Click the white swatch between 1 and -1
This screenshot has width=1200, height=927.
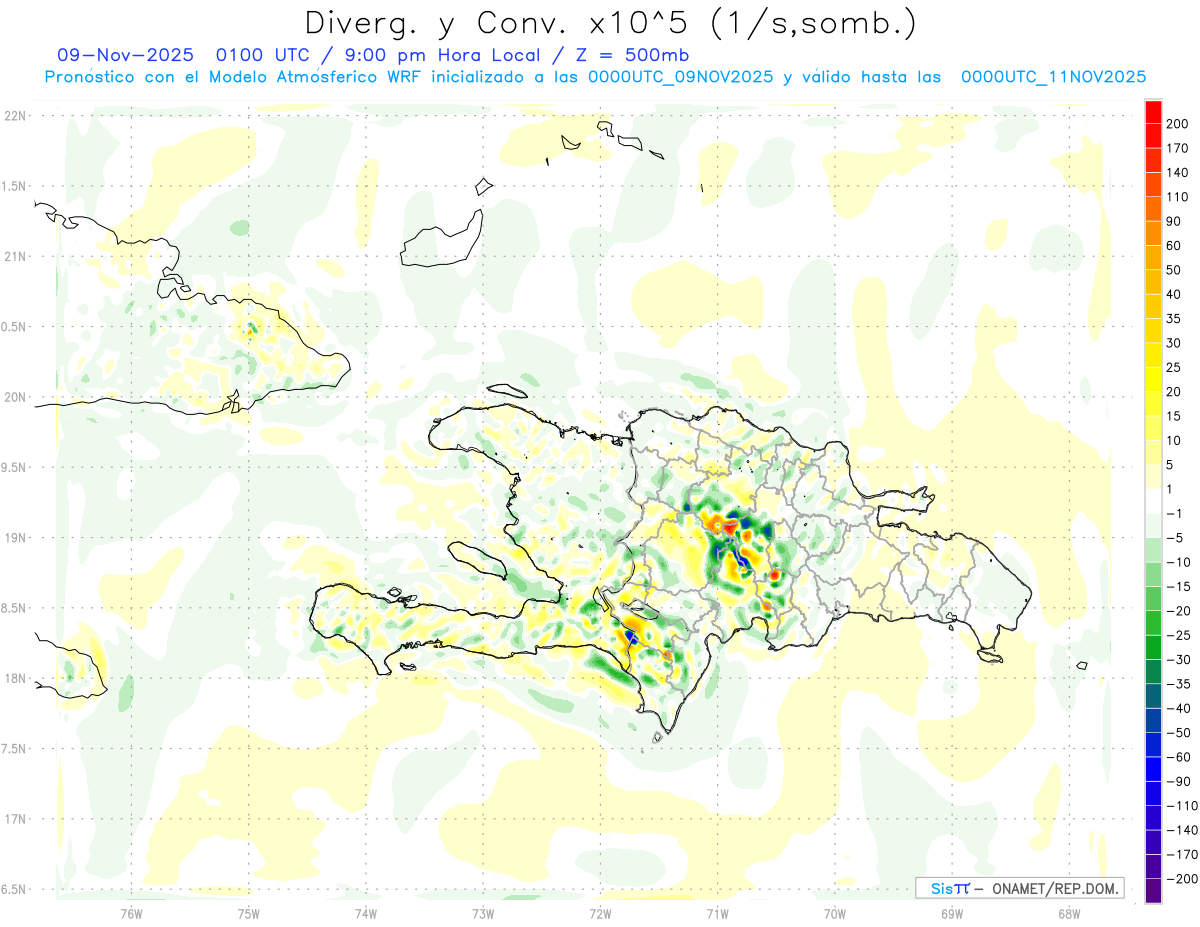pos(1154,501)
